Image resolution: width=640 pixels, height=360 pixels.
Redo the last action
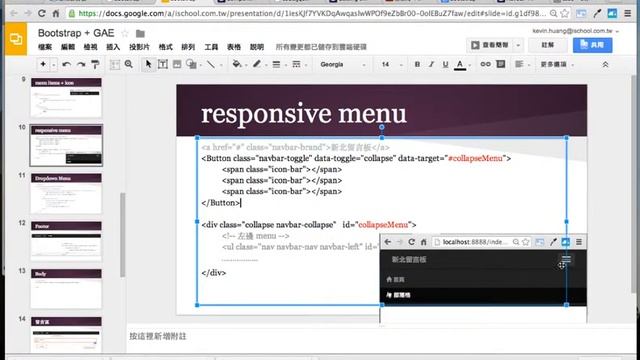pyautogui.click(x=81, y=64)
